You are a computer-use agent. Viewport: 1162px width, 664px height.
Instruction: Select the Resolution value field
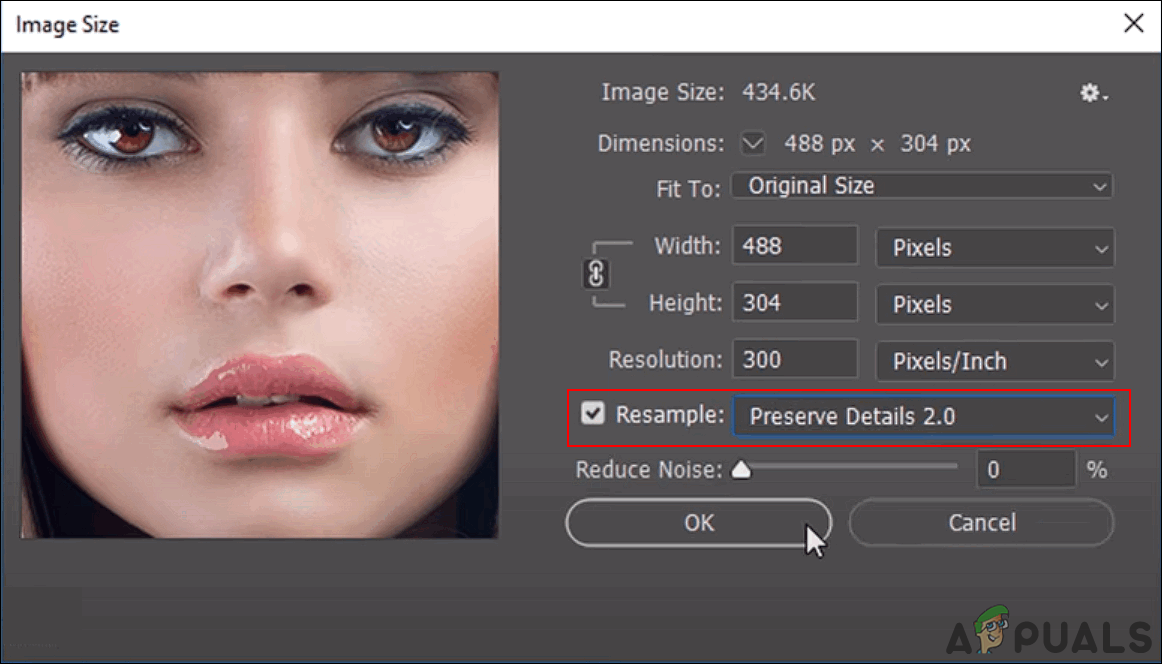(x=794, y=360)
